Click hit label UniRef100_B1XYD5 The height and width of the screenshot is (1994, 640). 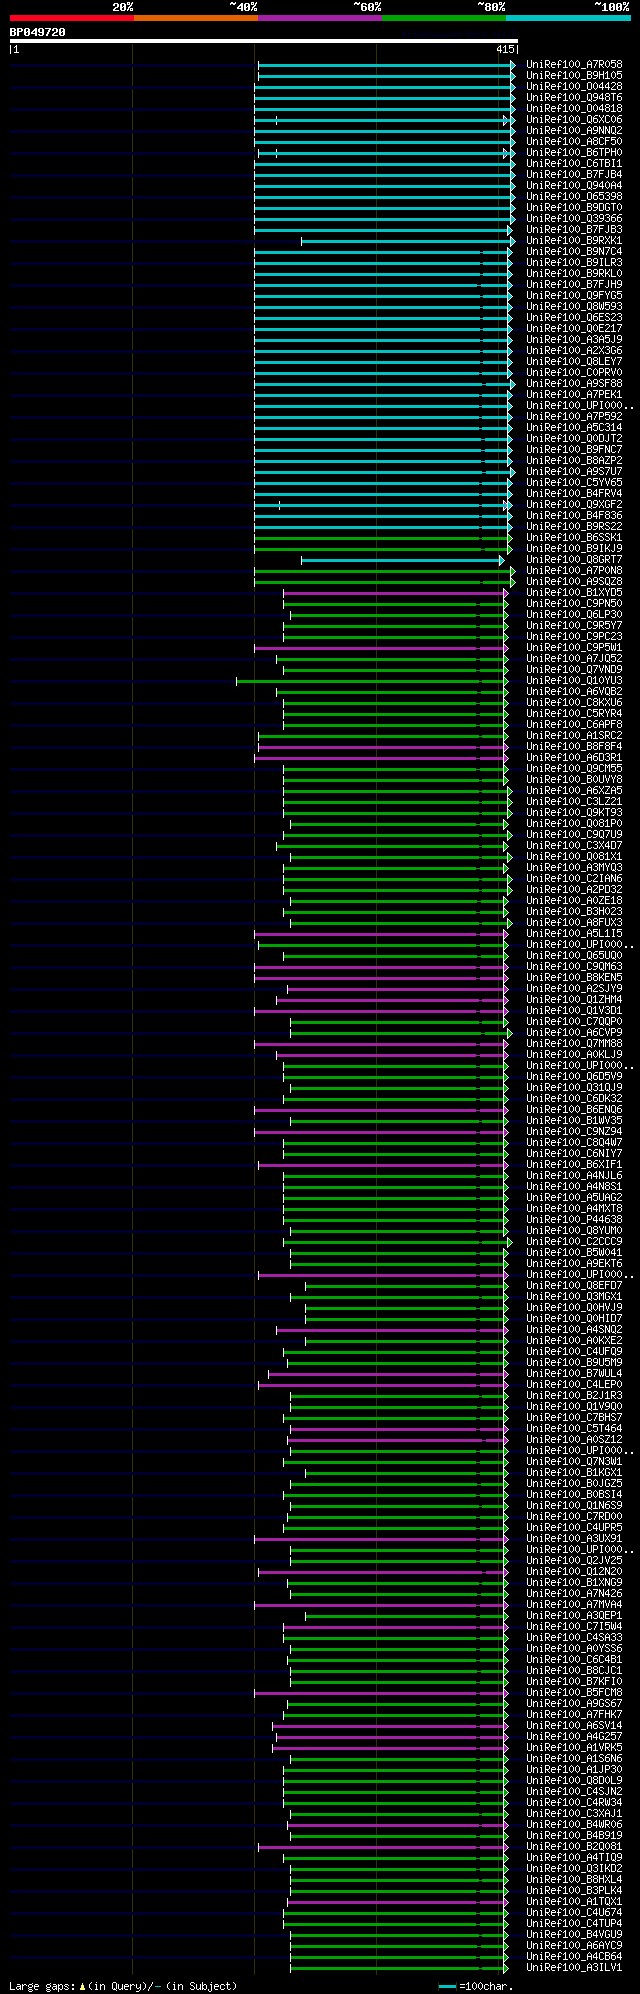(574, 593)
